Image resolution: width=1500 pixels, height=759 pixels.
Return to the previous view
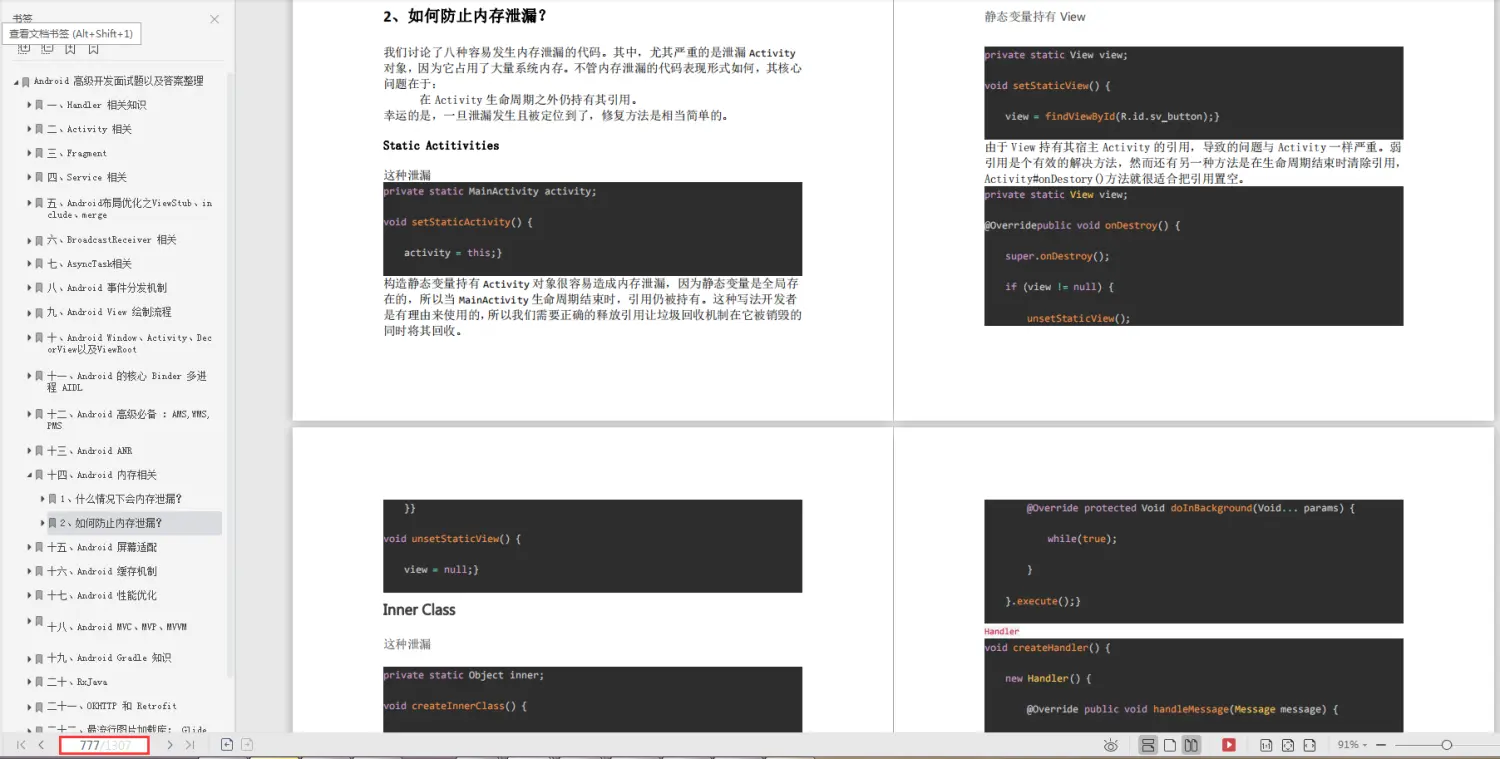pyautogui.click(x=227, y=745)
